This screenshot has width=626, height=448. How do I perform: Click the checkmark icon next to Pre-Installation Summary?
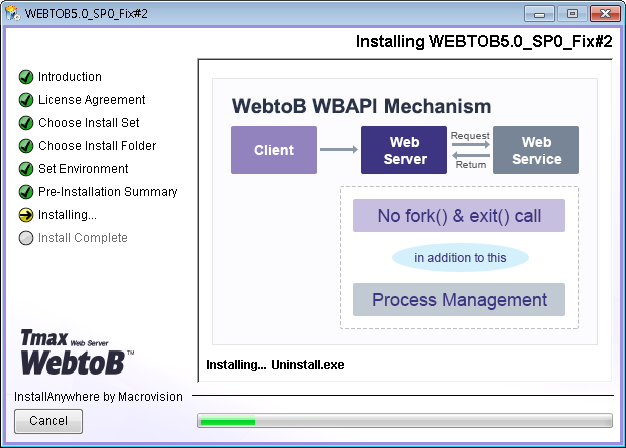click(x=26, y=192)
